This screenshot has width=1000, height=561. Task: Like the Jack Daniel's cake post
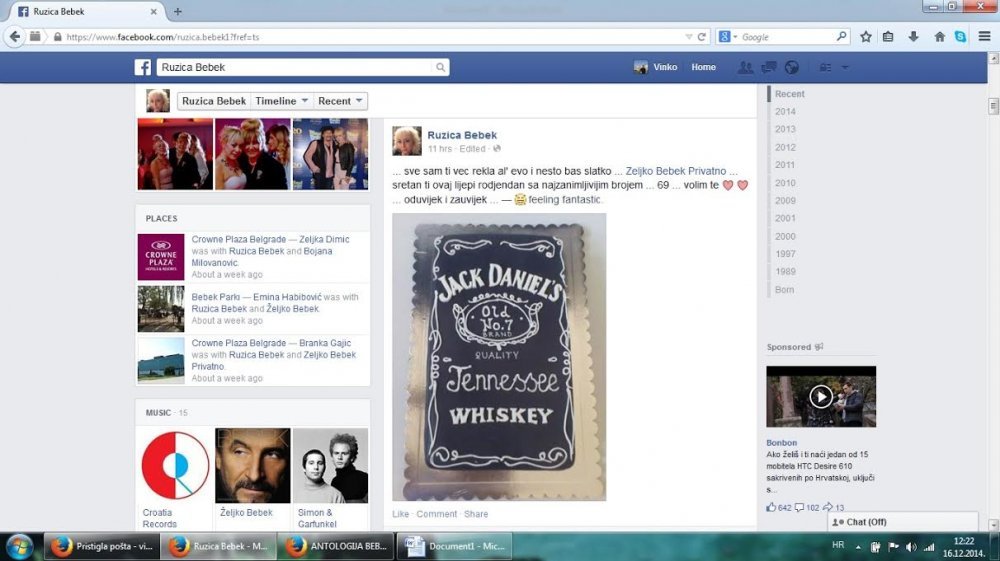(x=401, y=514)
